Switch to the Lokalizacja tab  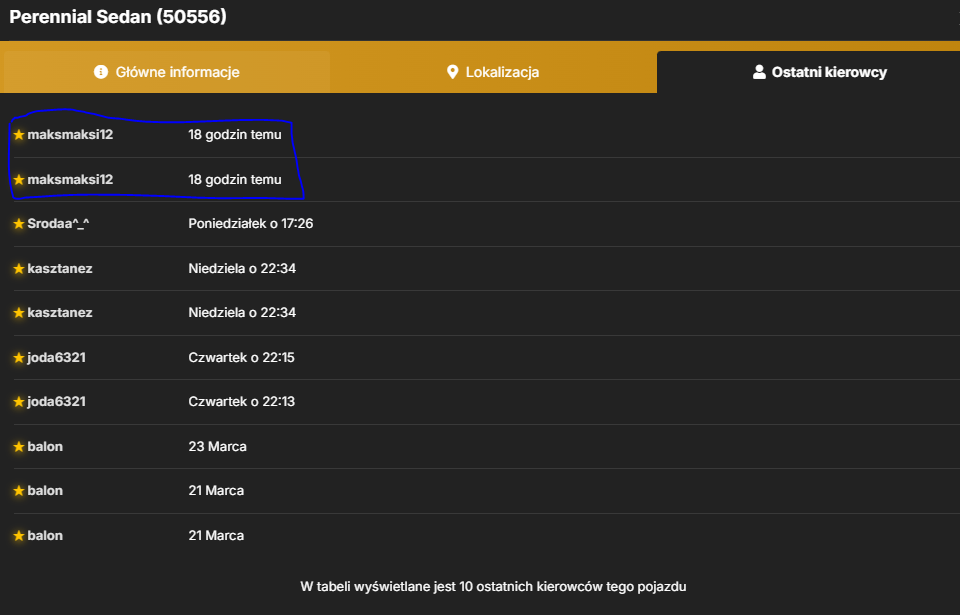pyautogui.click(x=493, y=72)
